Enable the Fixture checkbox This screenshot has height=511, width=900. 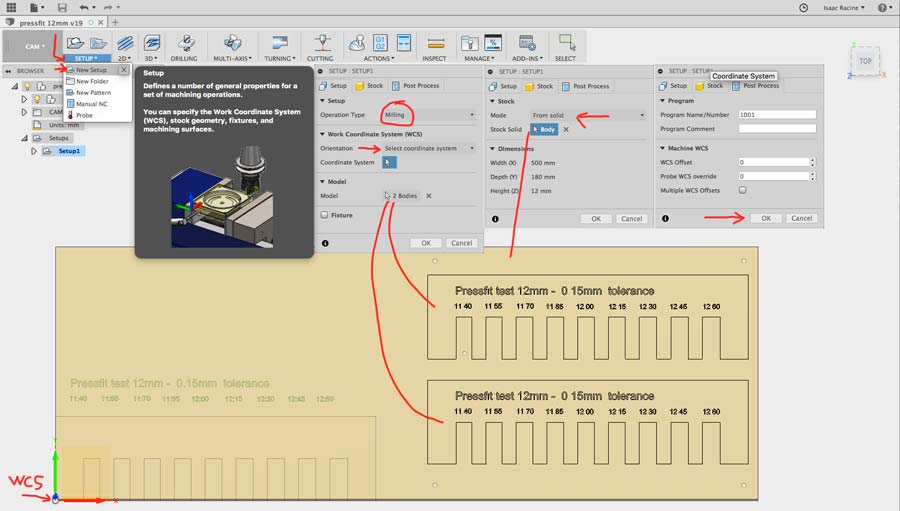pos(324,215)
